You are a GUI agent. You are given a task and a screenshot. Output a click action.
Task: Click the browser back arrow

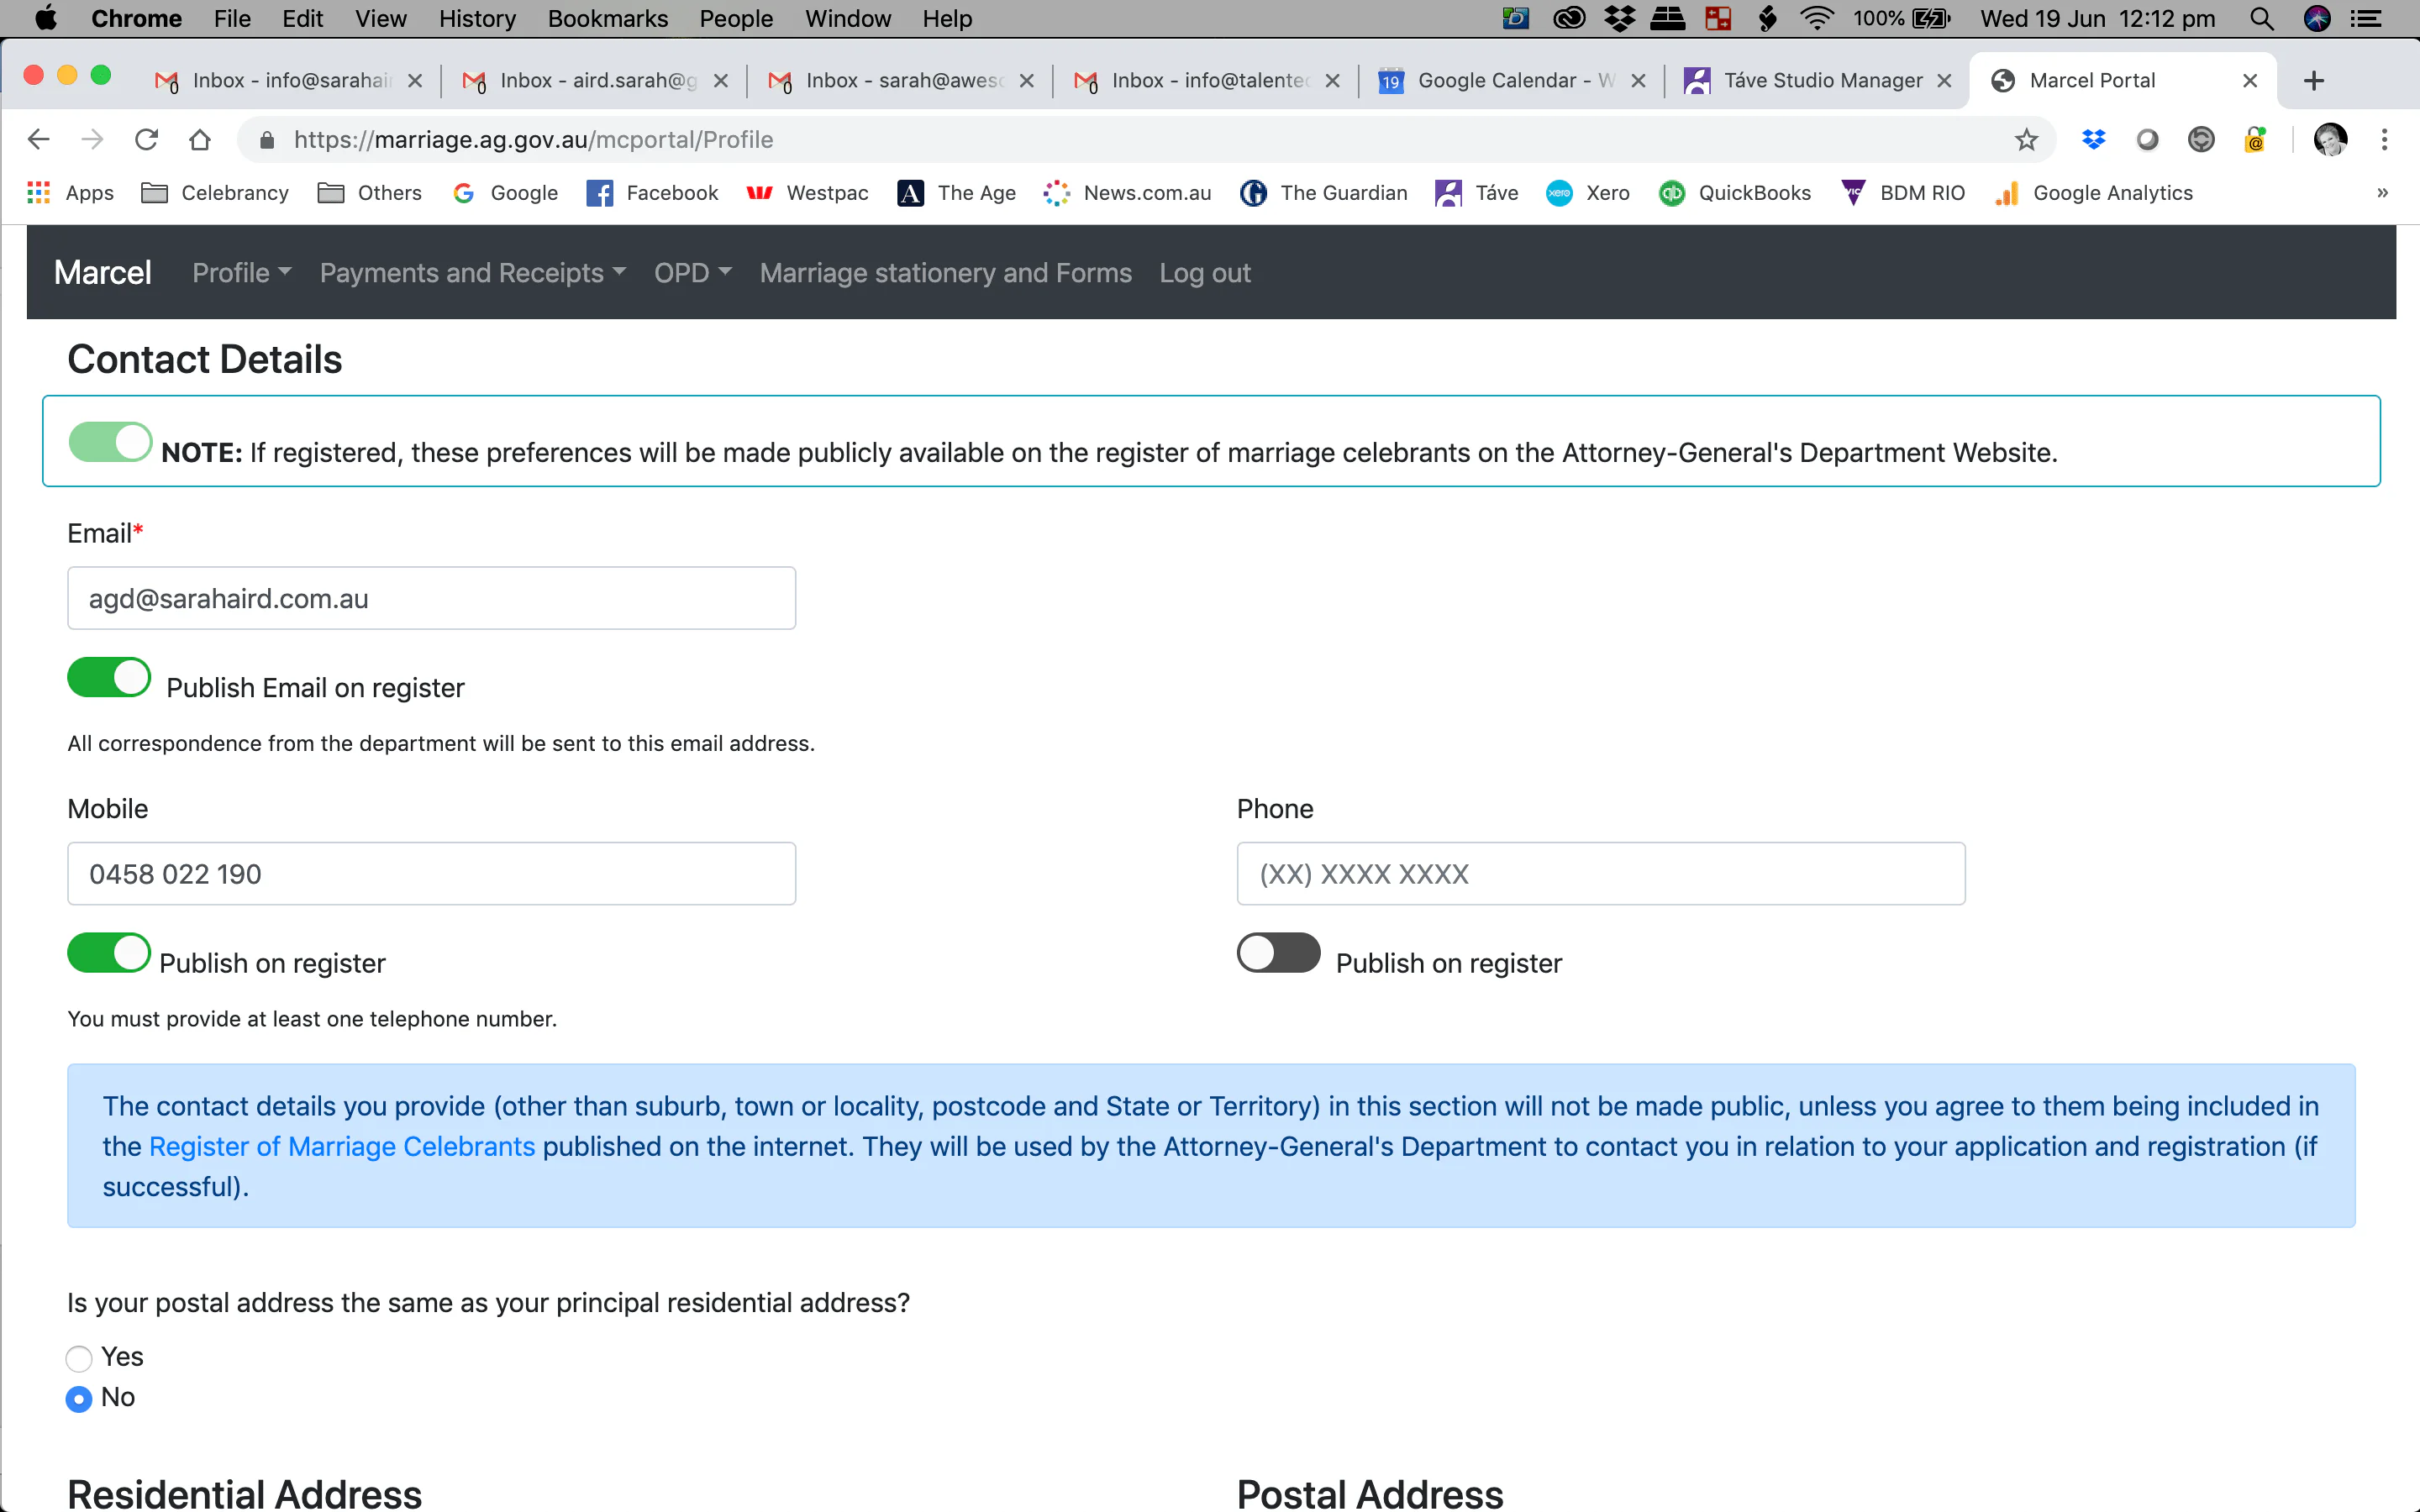pyautogui.click(x=38, y=139)
